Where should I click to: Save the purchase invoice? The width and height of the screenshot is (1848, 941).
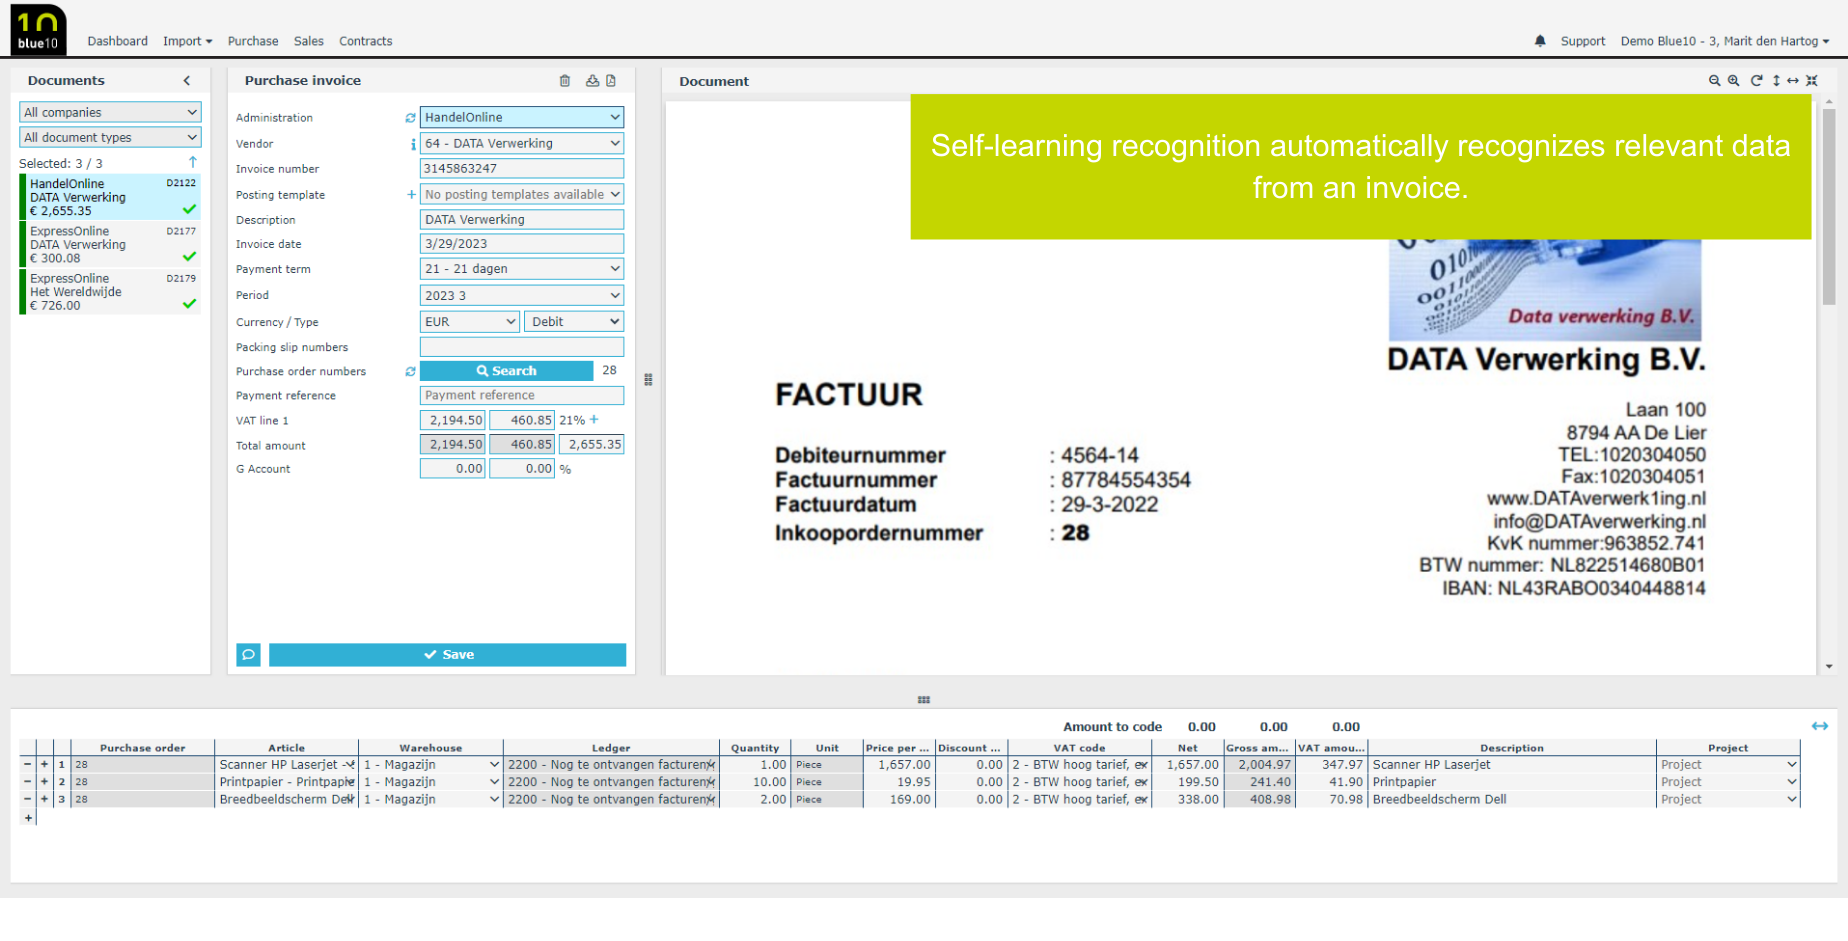[x=448, y=654]
